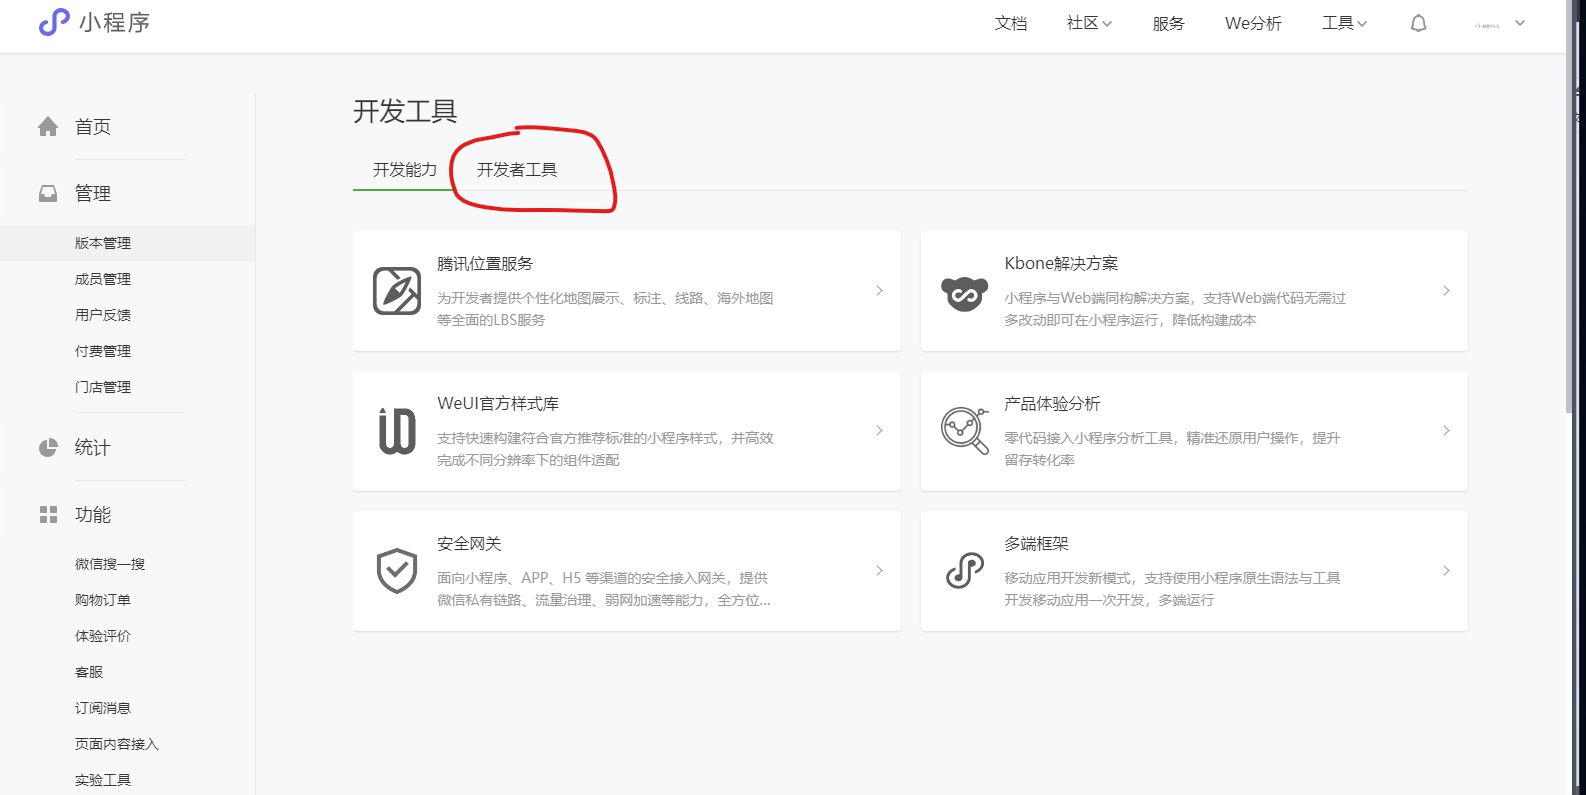This screenshot has width=1586, height=795.
Task: Select 功能 section label
Action: click(93, 514)
